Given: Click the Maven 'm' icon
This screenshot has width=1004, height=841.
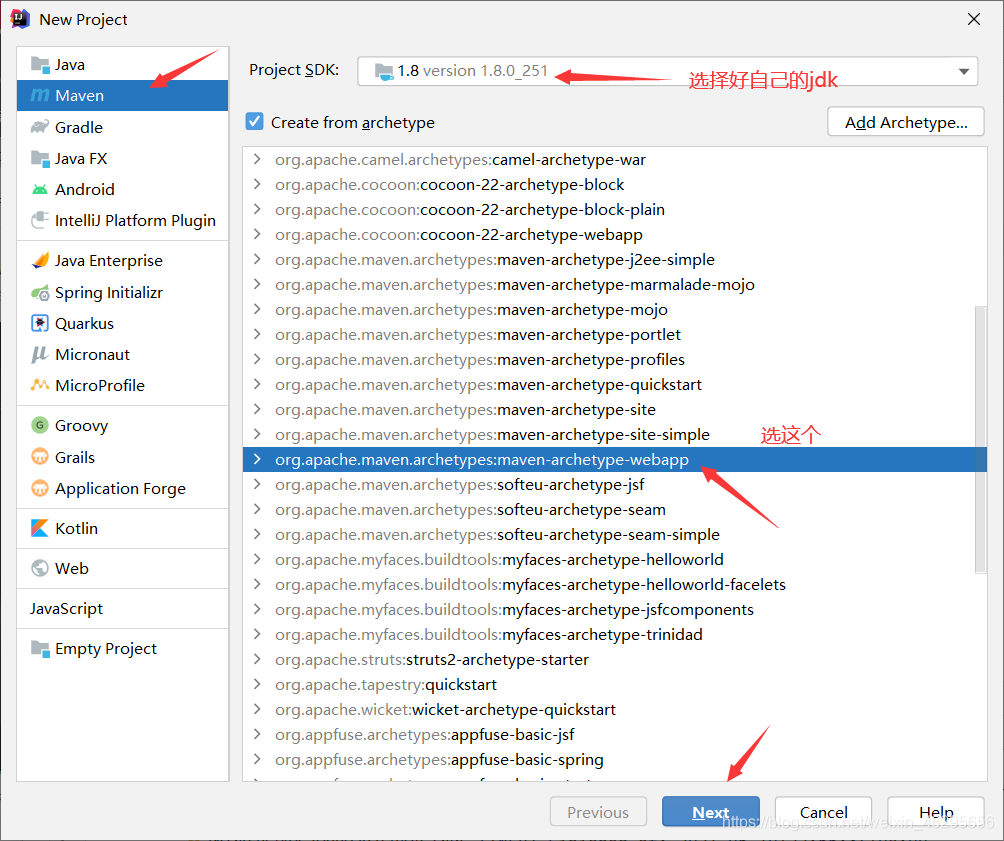Looking at the screenshot, I should [40, 95].
